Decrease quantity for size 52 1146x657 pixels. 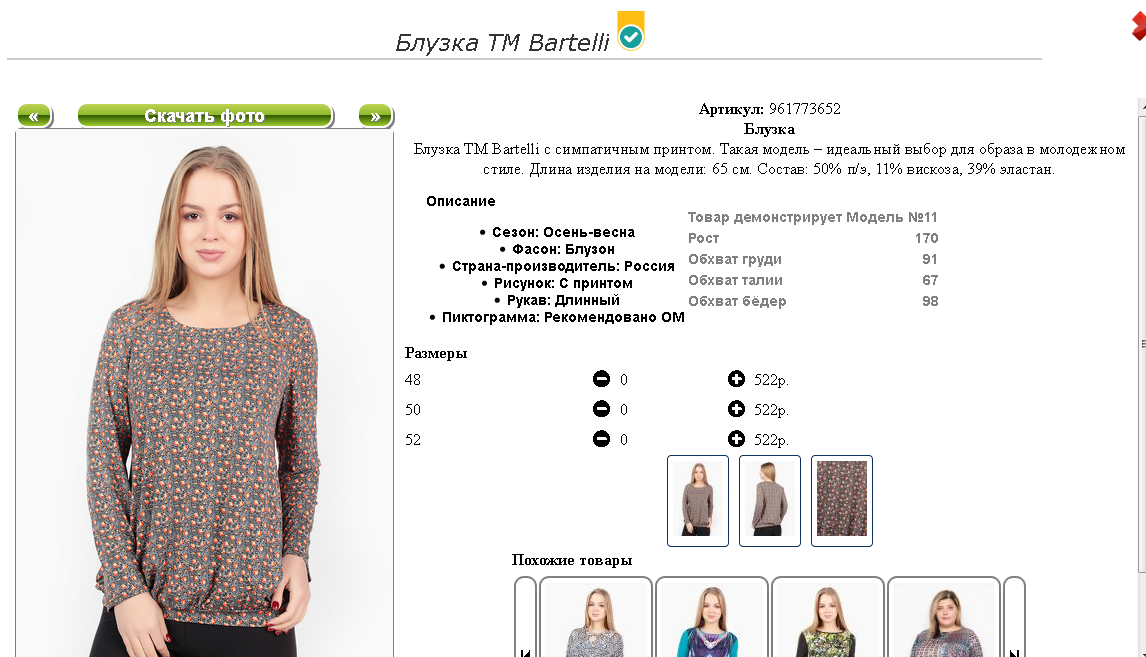[x=601, y=438]
